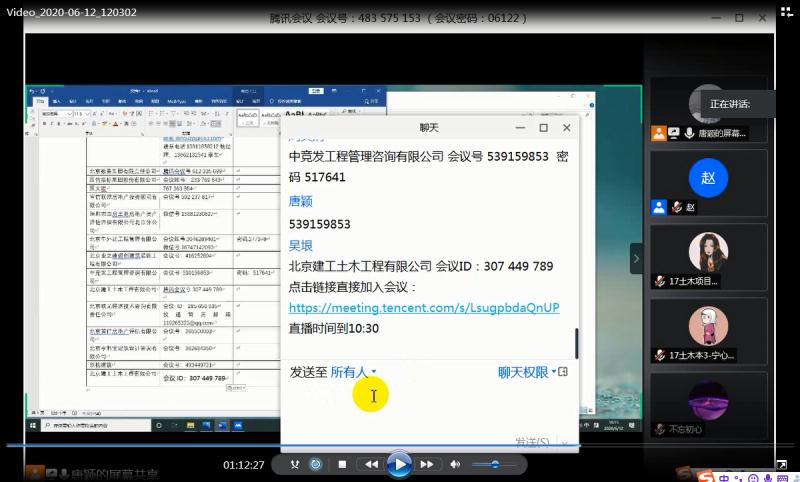This screenshot has height=482, width=800.
Task: Open the MathType ribbon tab in Word
Action: coord(177,102)
